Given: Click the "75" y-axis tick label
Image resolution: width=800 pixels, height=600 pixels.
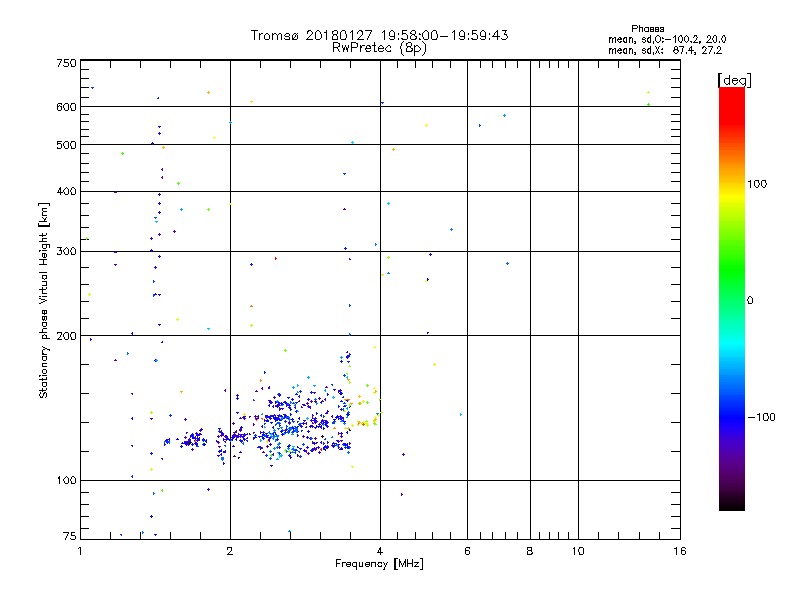Looking at the screenshot, I should (x=70, y=536).
